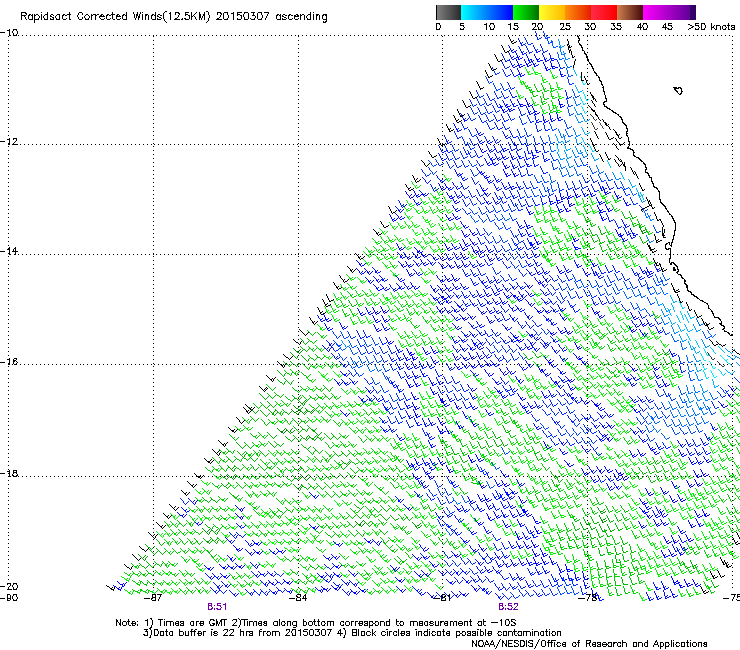740x650 pixels.
Task: Click the 'Data buffer is 22 hrs' note line
Action: click(352, 633)
